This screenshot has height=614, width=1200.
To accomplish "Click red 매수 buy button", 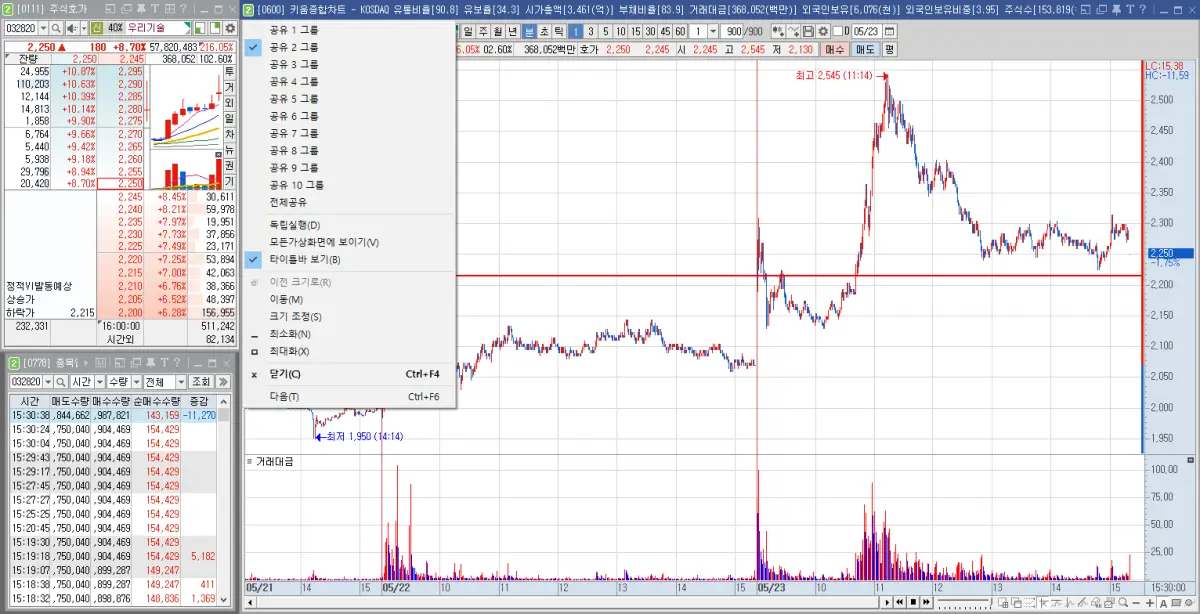I will tap(834, 49).
